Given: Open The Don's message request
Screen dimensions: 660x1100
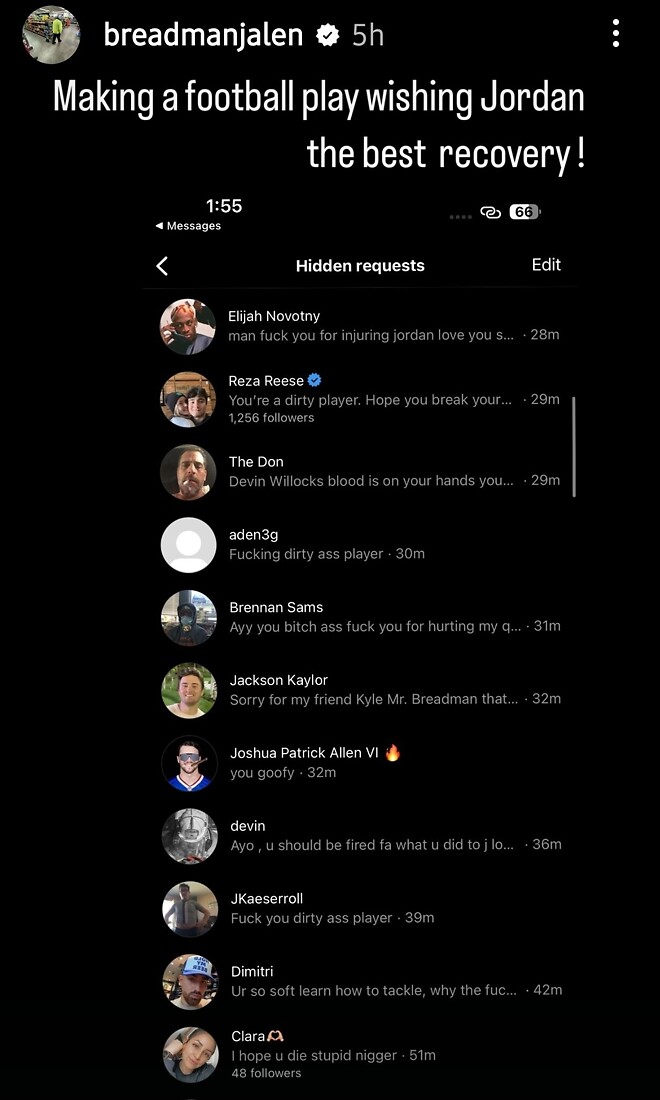Looking at the screenshot, I should click(x=361, y=471).
